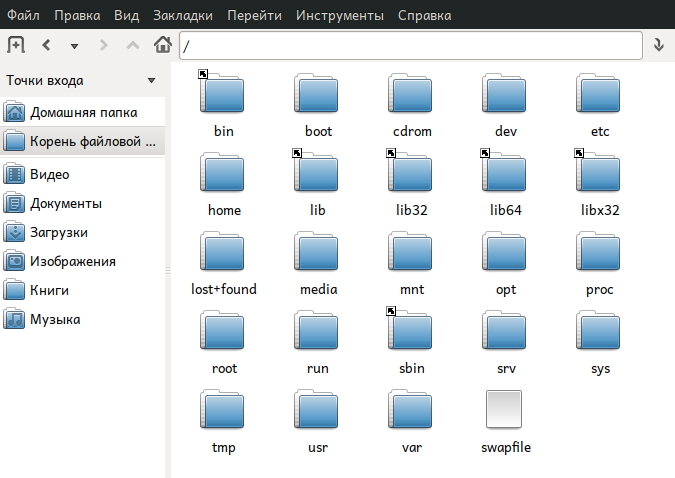Open Музыка in the sidebar

click(x=83, y=320)
